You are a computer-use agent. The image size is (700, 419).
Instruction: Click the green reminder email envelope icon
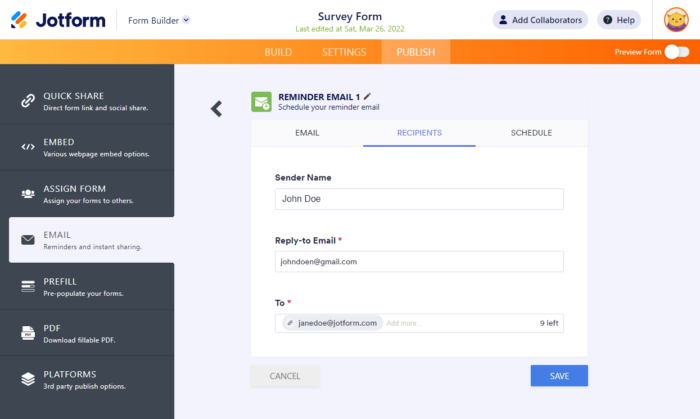[261, 102]
